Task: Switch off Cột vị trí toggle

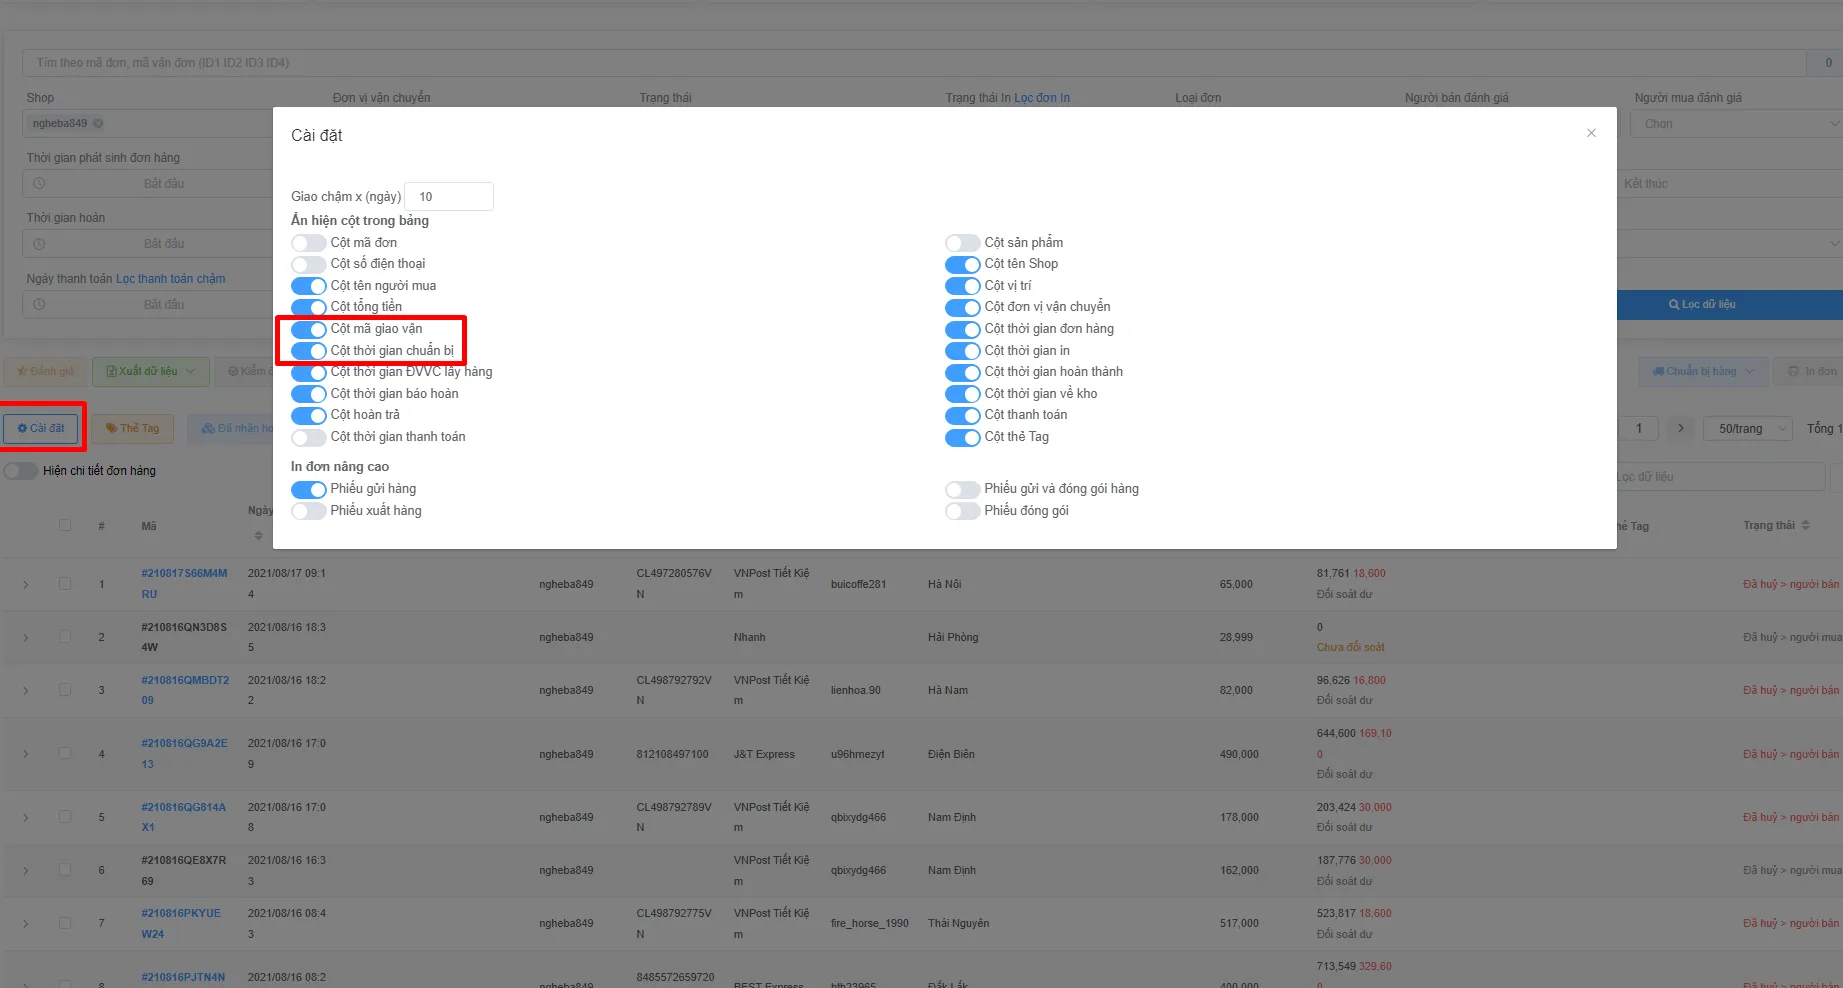Action: pyautogui.click(x=963, y=286)
